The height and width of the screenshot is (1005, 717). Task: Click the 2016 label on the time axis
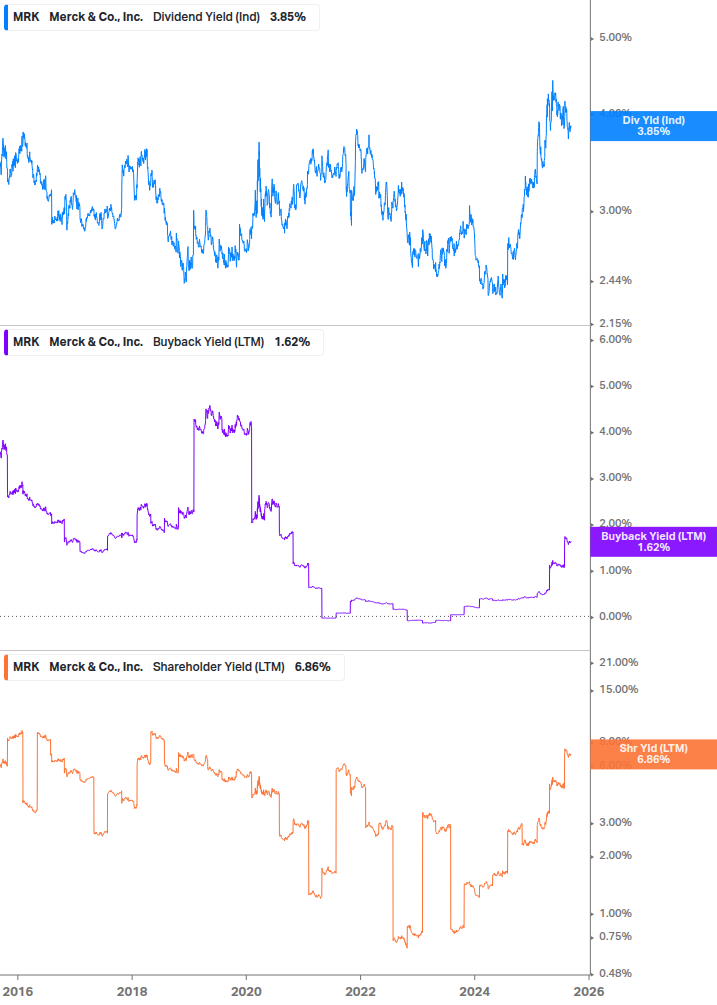(18, 992)
